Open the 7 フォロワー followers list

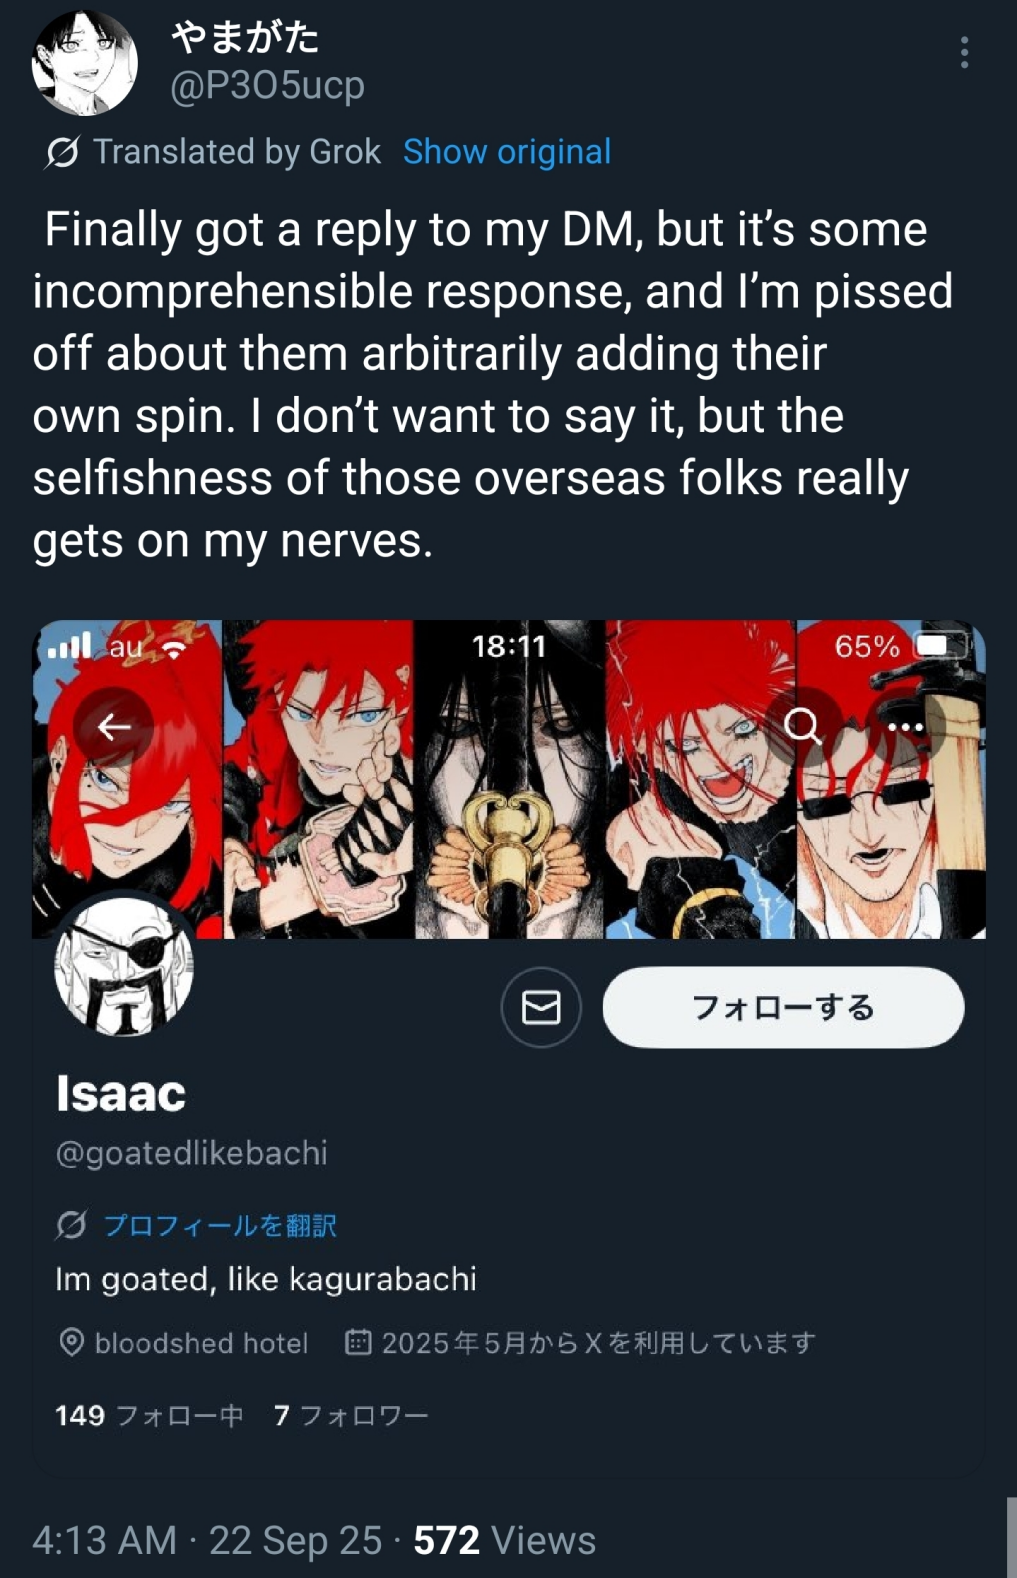pos(351,1415)
